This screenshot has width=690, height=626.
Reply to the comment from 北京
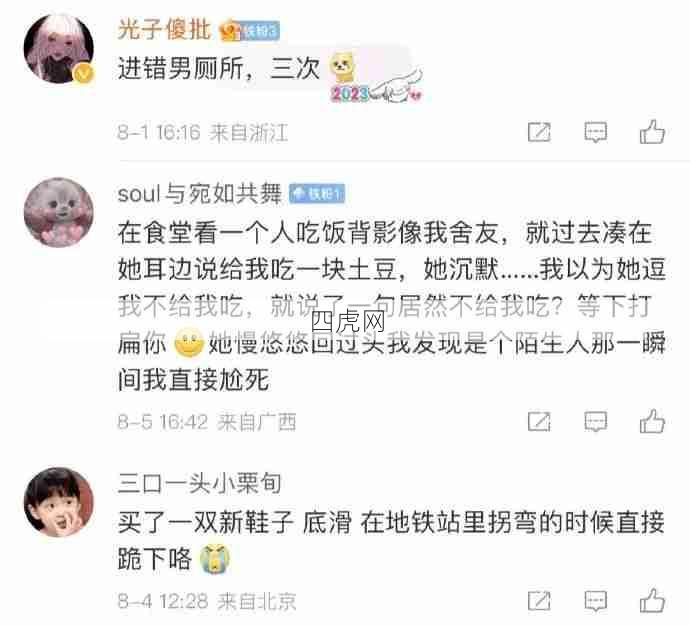(x=595, y=601)
